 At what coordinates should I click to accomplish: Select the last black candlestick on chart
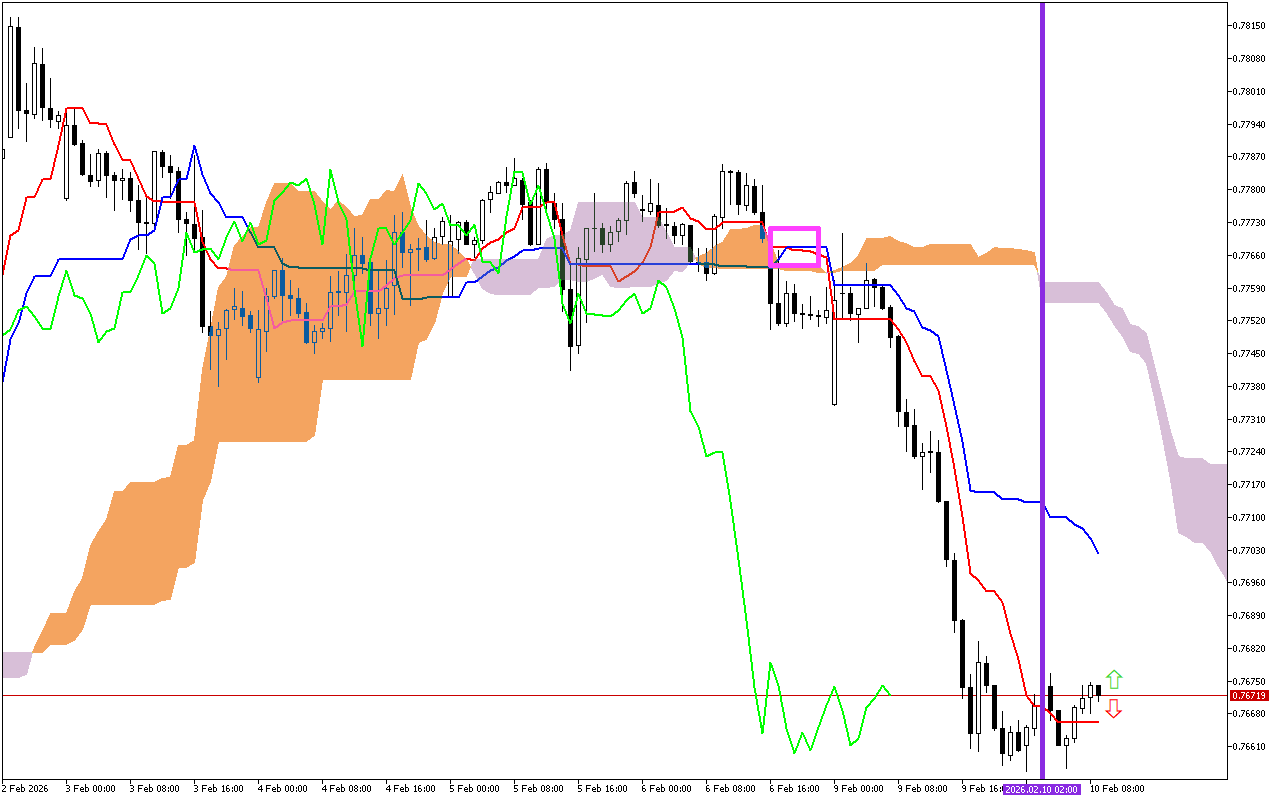(1098, 689)
